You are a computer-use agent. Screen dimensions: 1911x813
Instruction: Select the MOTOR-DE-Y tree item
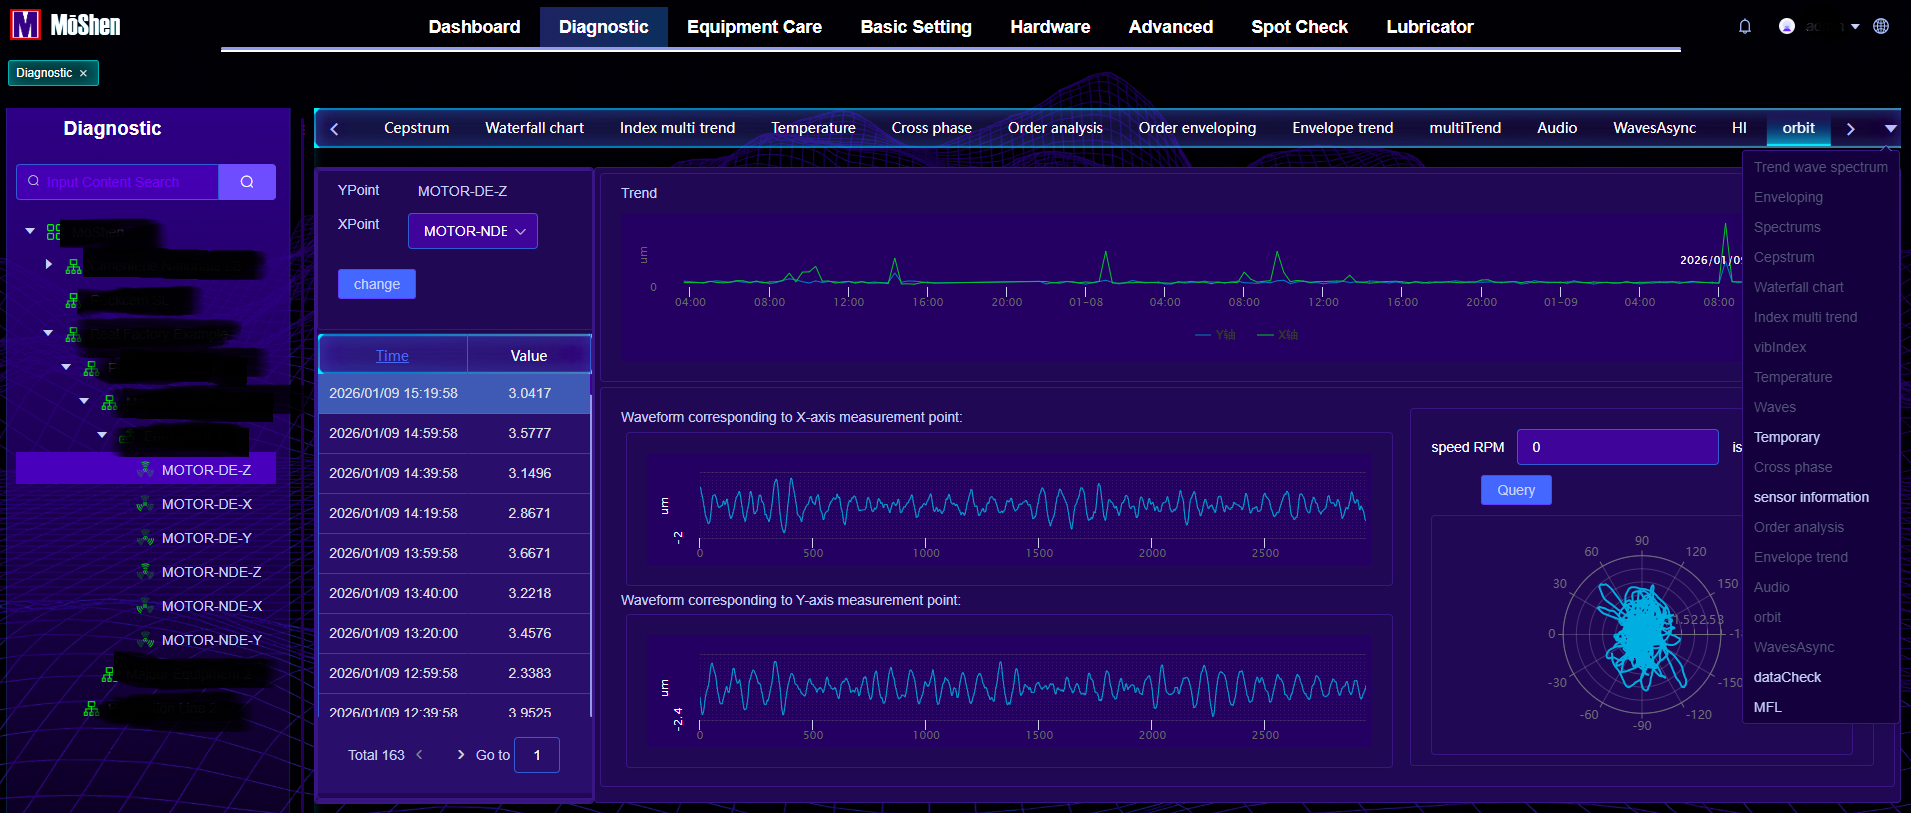207,538
